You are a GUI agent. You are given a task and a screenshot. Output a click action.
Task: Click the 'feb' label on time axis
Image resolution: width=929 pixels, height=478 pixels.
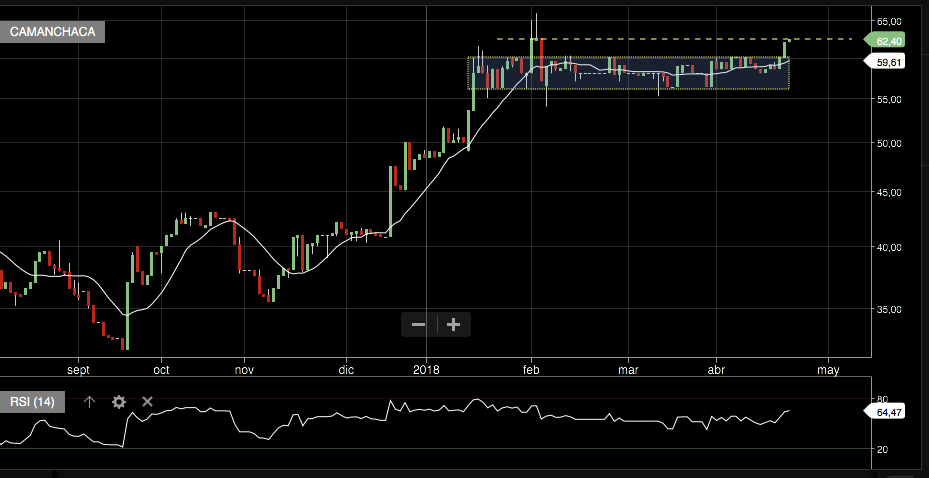pyautogui.click(x=532, y=369)
